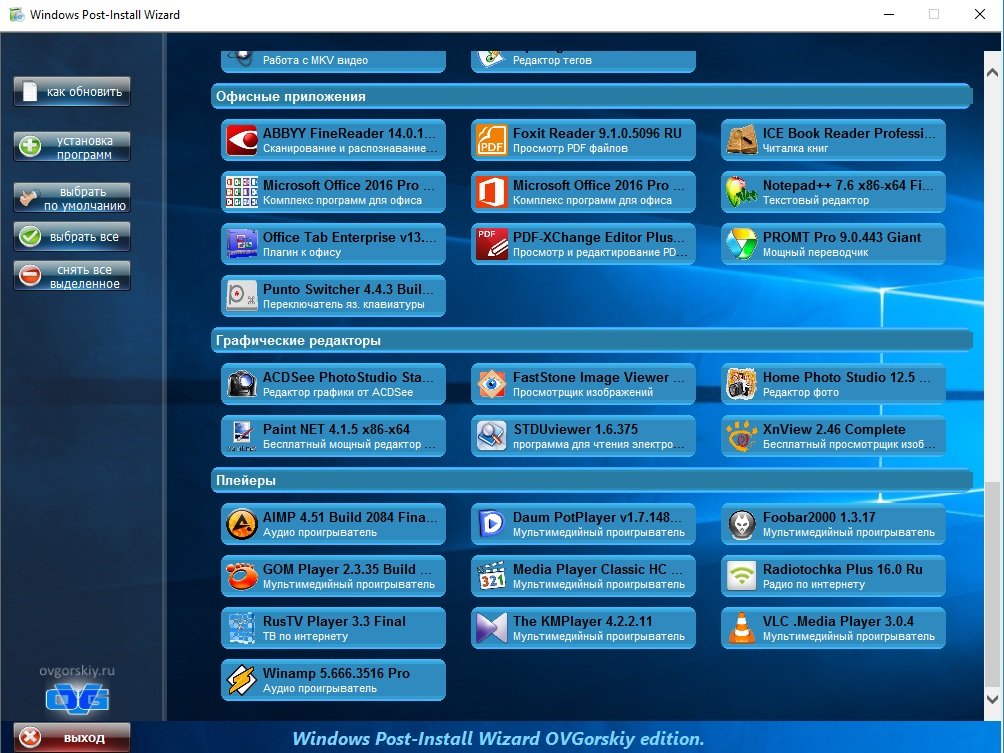Select the ACDSee PhotoStudio camera icon
The height and width of the screenshot is (753, 1004).
242,384
